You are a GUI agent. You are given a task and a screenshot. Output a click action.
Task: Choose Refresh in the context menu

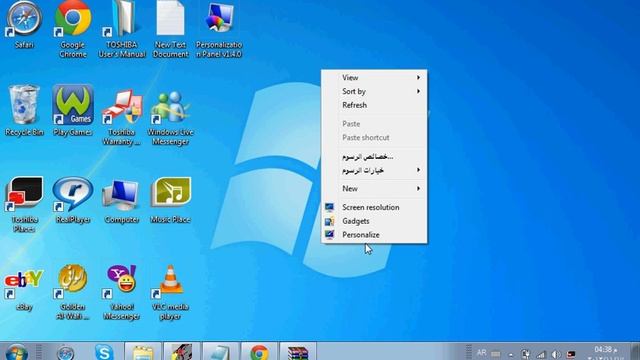click(x=374, y=105)
